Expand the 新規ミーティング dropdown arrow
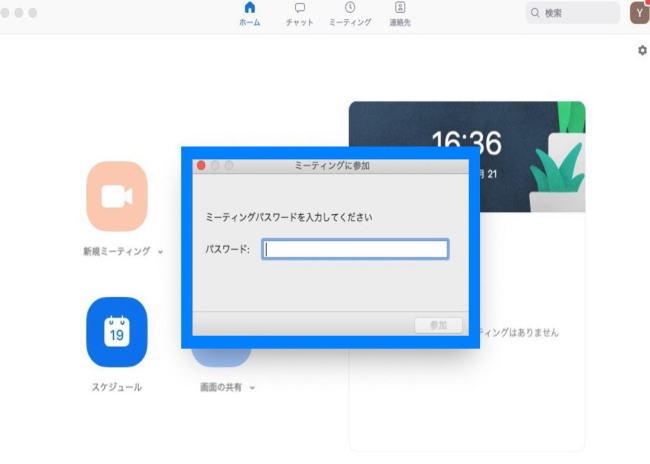 (x=160, y=252)
